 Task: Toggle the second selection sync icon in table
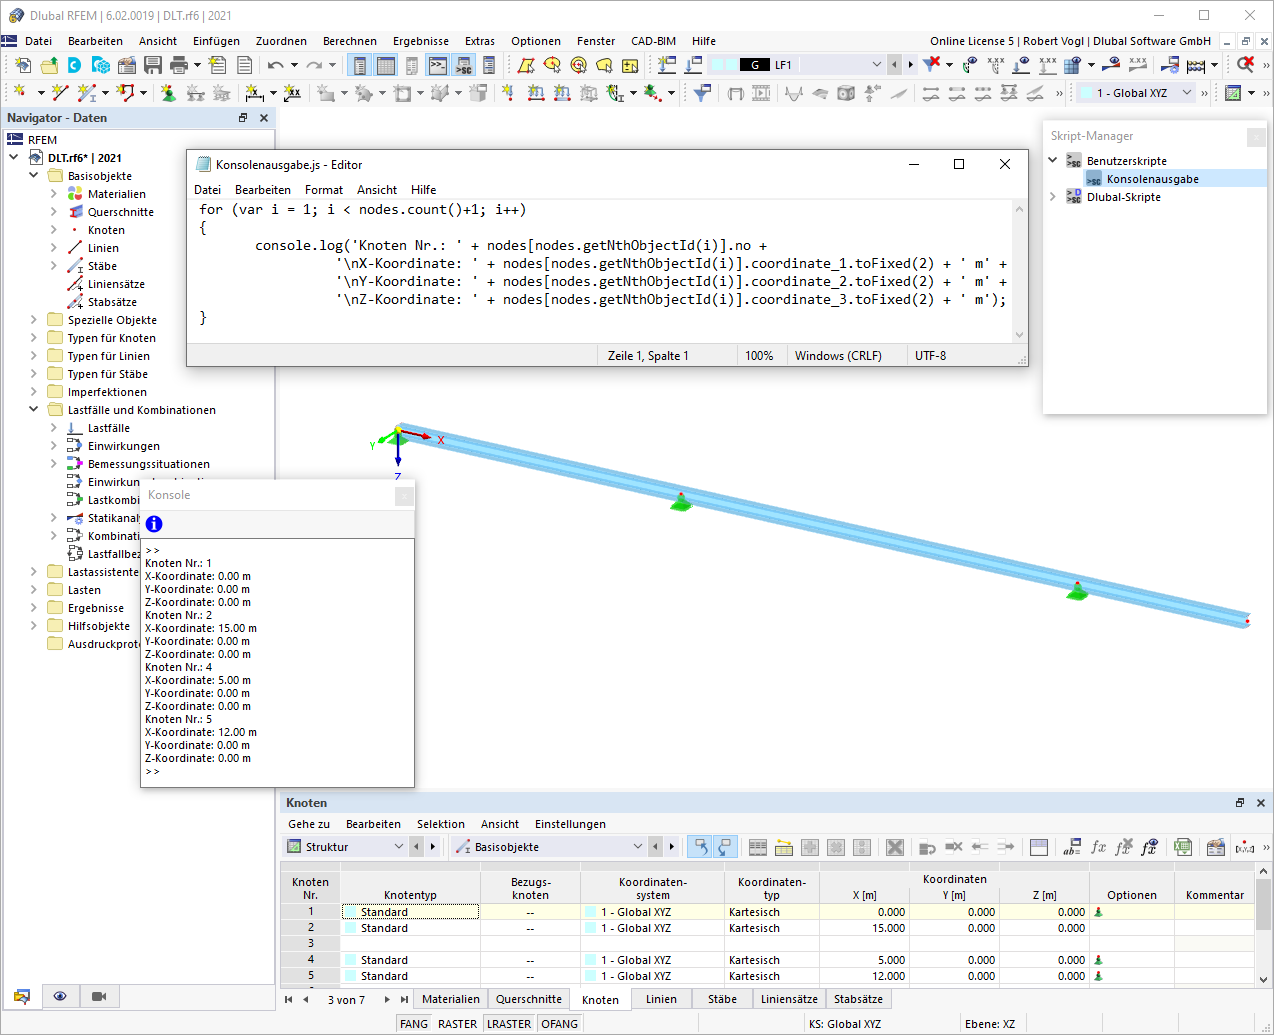click(725, 847)
